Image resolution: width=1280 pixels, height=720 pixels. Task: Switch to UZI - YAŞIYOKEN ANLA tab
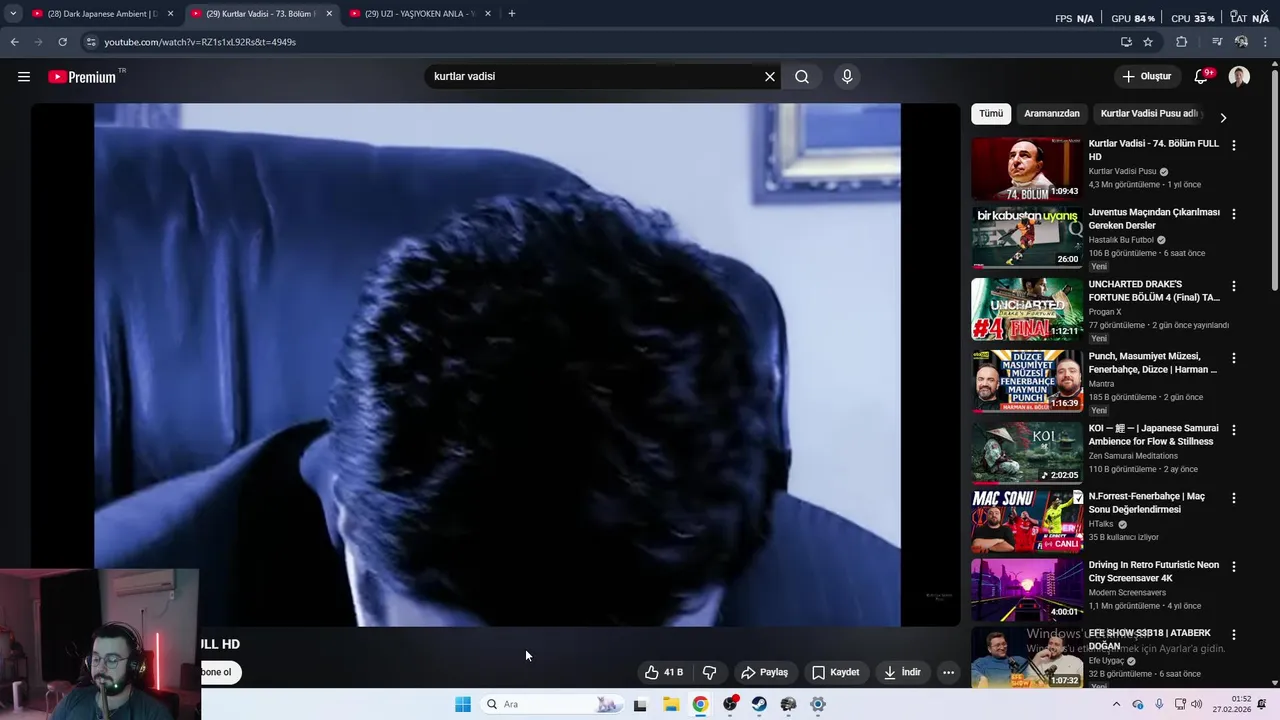click(x=420, y=14)
